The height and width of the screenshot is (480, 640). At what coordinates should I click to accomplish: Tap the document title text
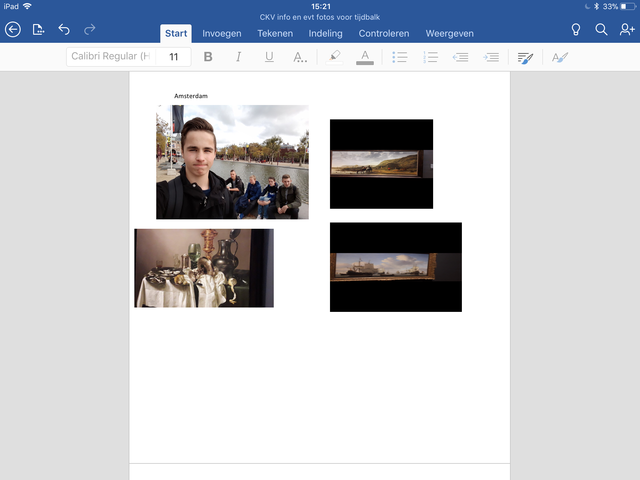(x=320, y=17)
